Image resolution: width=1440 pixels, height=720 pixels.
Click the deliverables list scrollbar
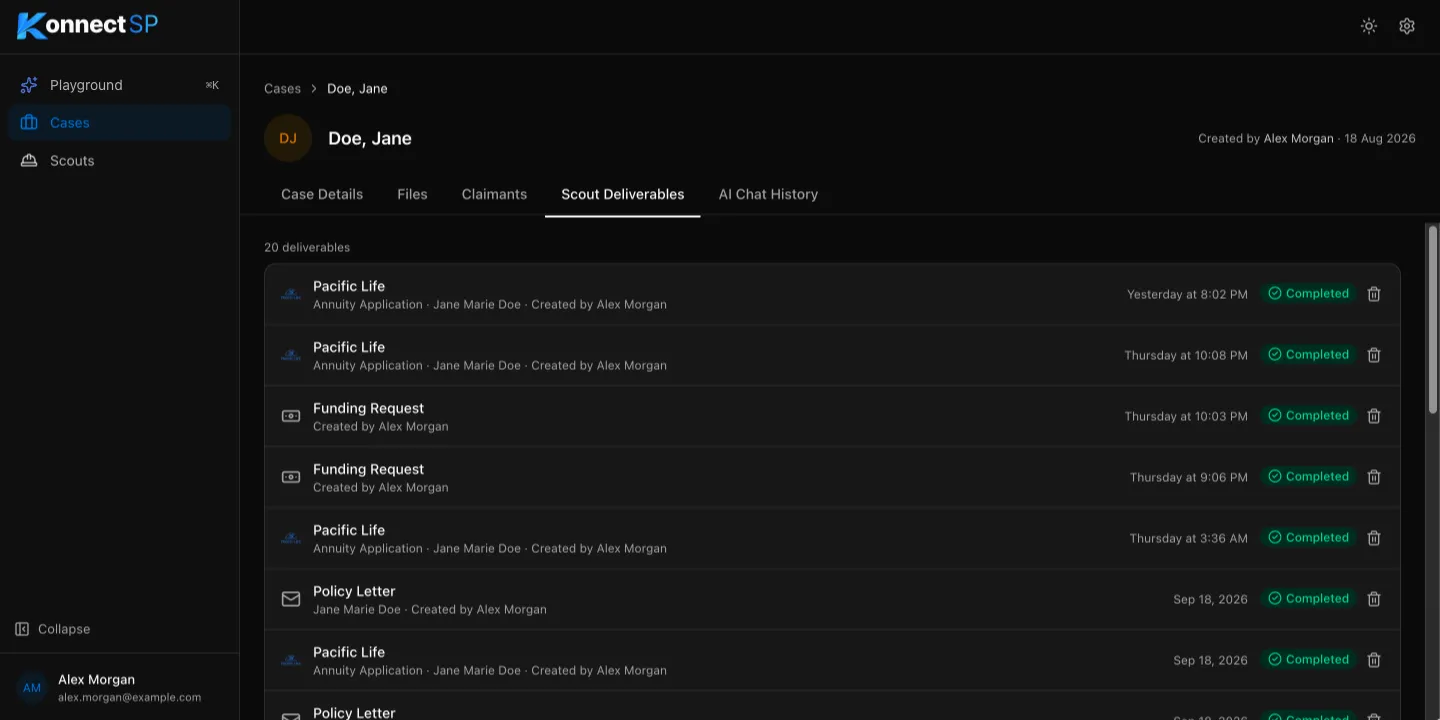[x=1433, y=320]
